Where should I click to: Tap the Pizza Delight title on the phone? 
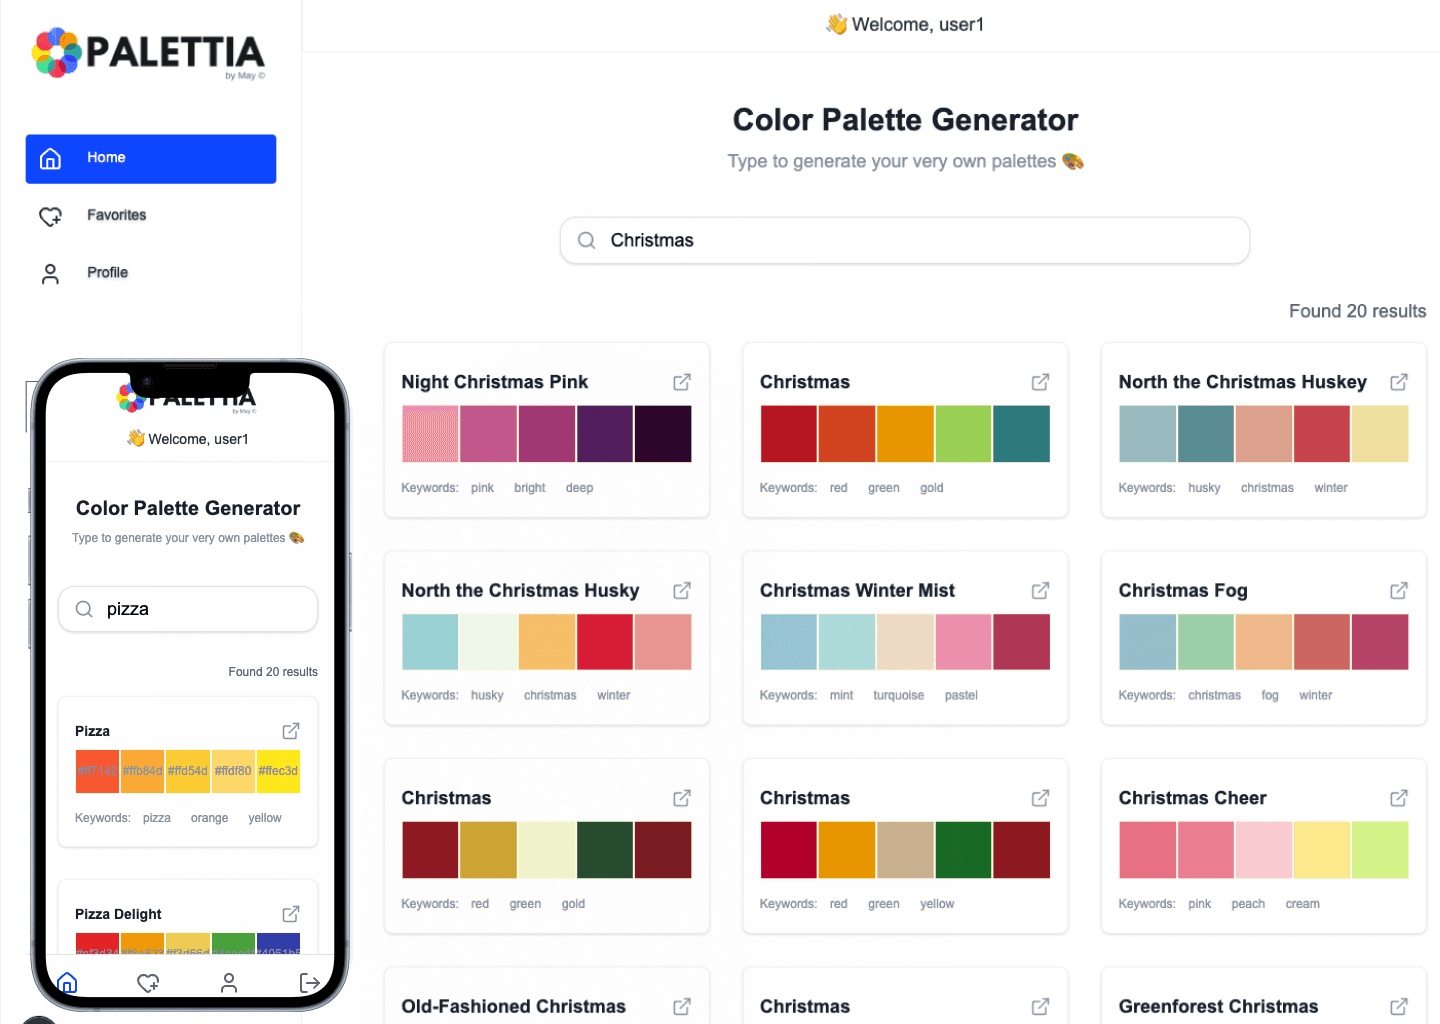(118, 914)
